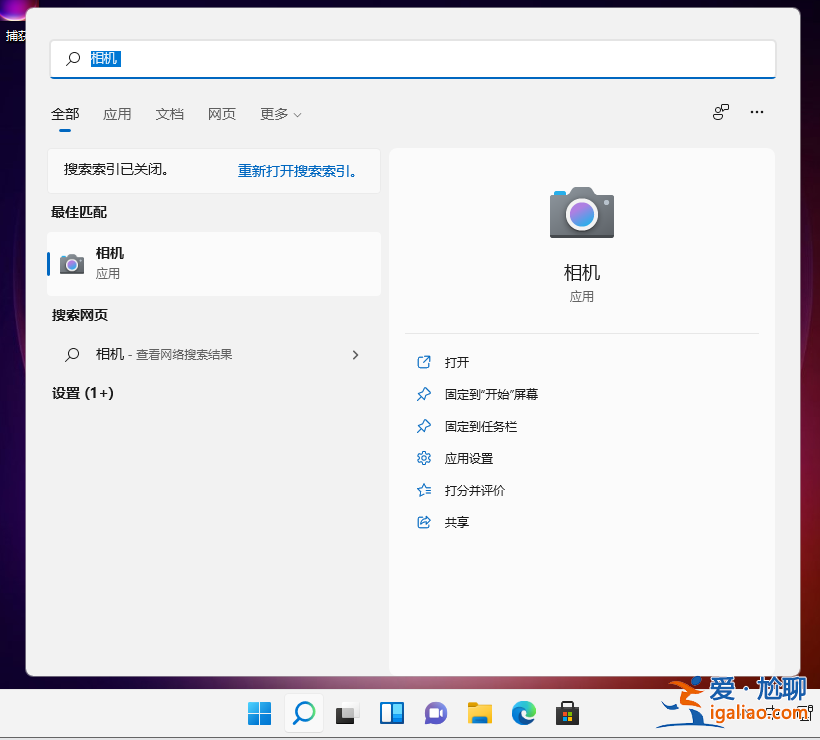Image resolution: width=820 pixels, height=740 pixels.
Task: Open 应用设置 using the gear icon
Action: pyautogui.click(x=424, y=458)
